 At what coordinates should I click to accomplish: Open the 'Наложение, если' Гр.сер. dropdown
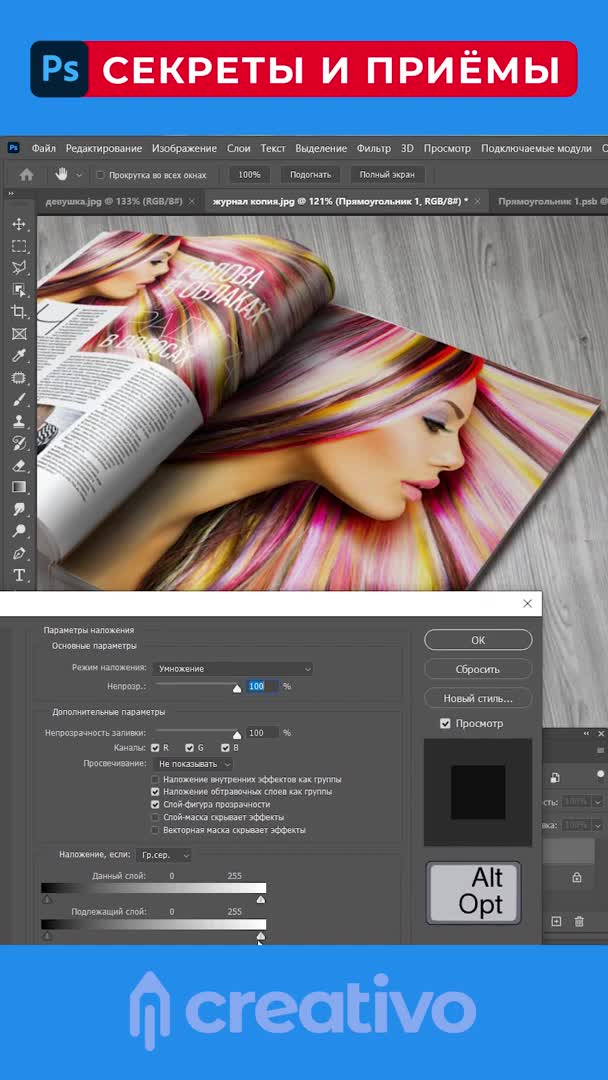point(165,855)
